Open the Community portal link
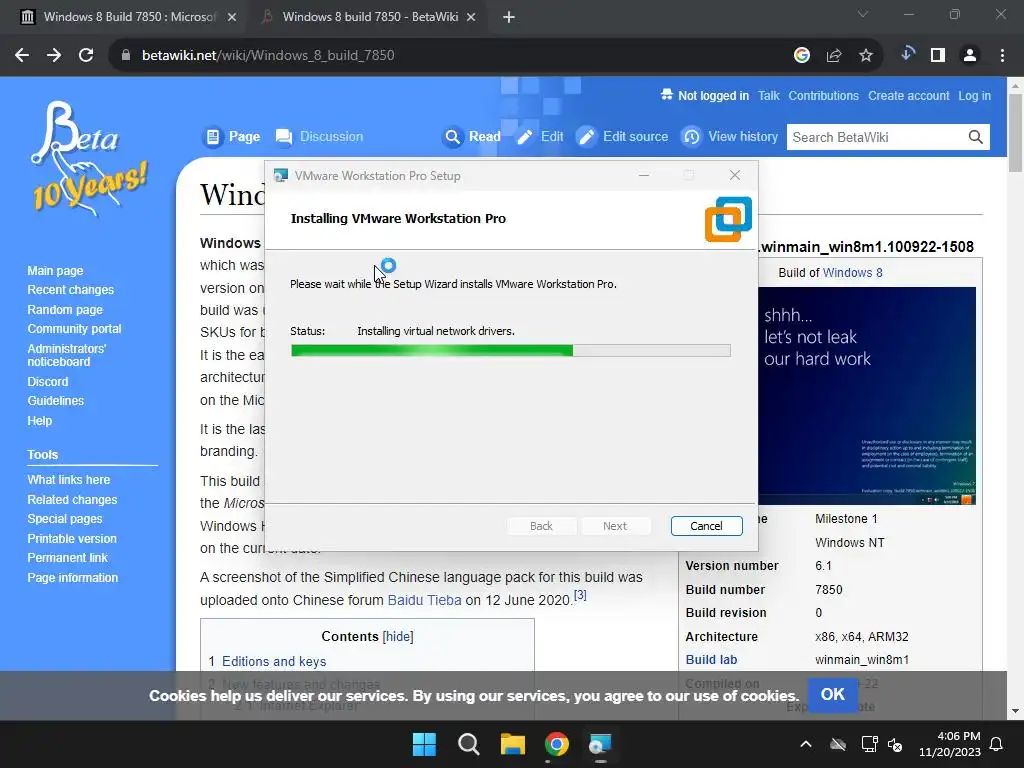The width and height of the screenshot is (1024, 768). 74,329
